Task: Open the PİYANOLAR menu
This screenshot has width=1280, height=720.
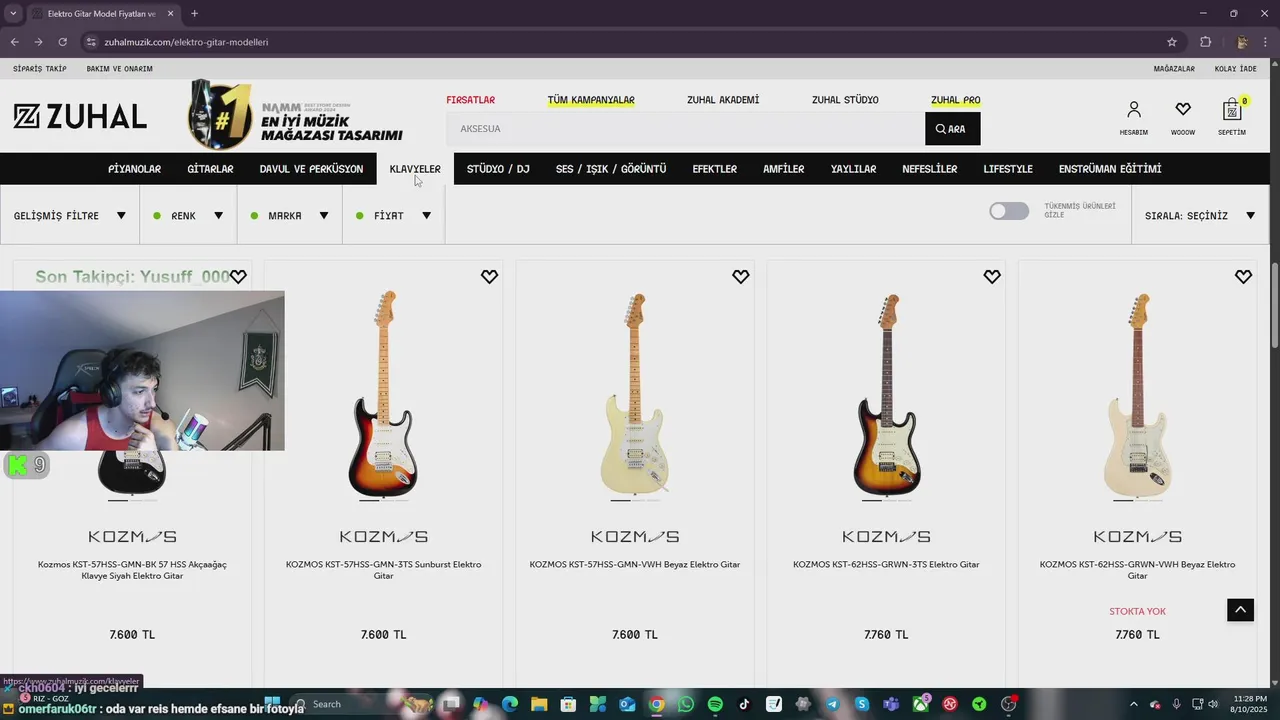Action: click(134, 169)
